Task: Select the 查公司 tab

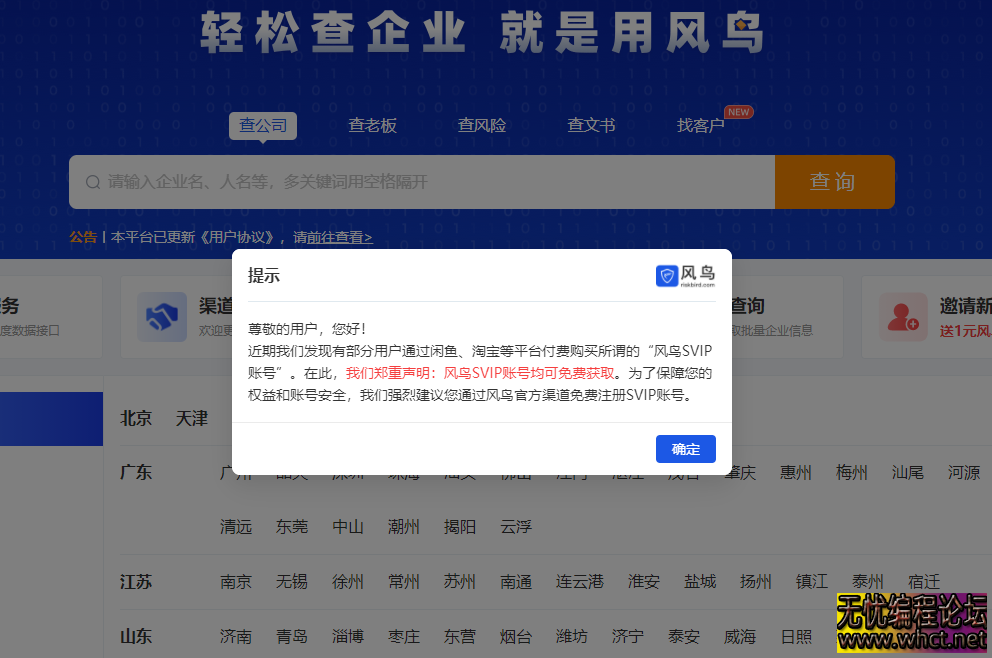Action: click(x=263, y=125)
